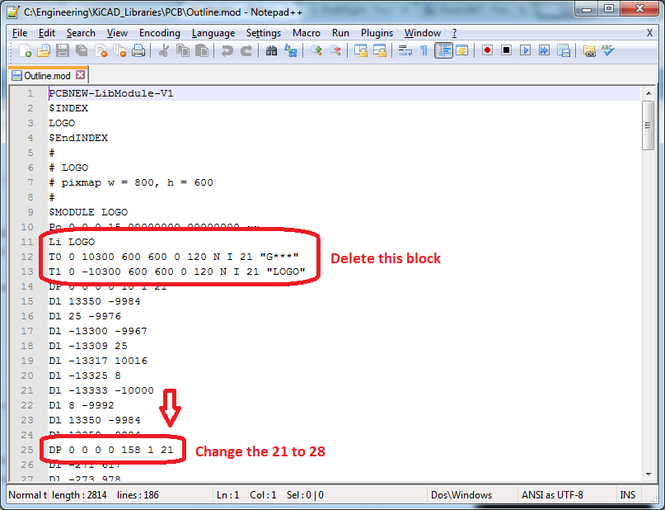Open the Macro menu
This screenshot has height=510, width=665.
coord(306,33)
